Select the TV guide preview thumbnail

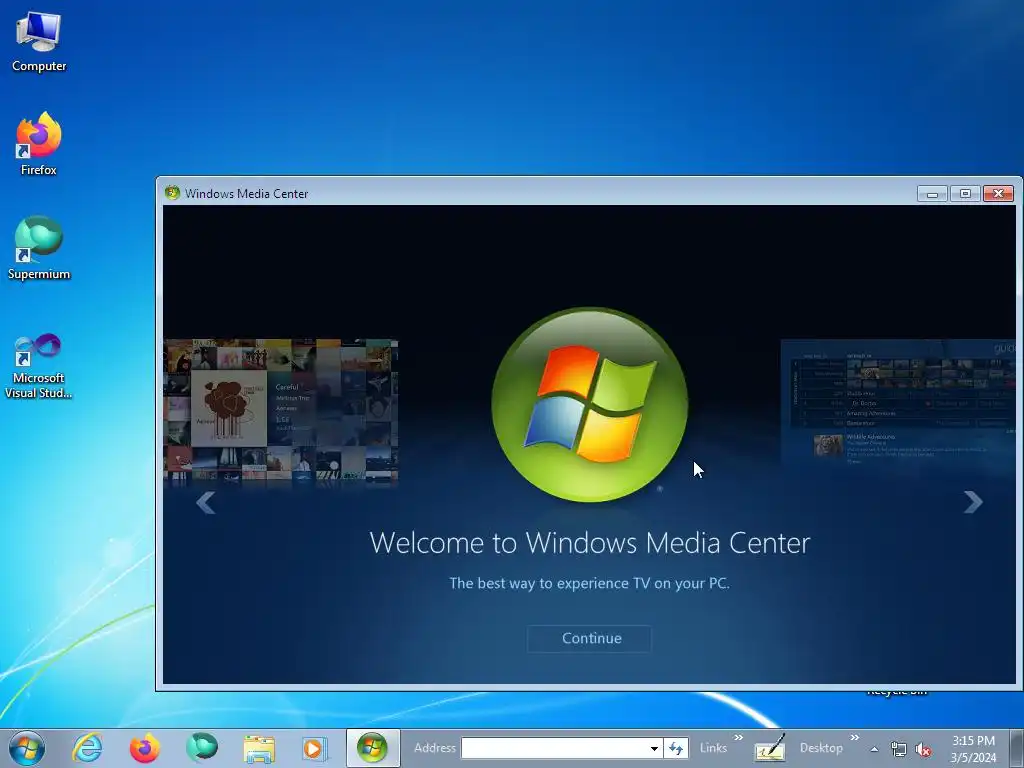[898, 404]
